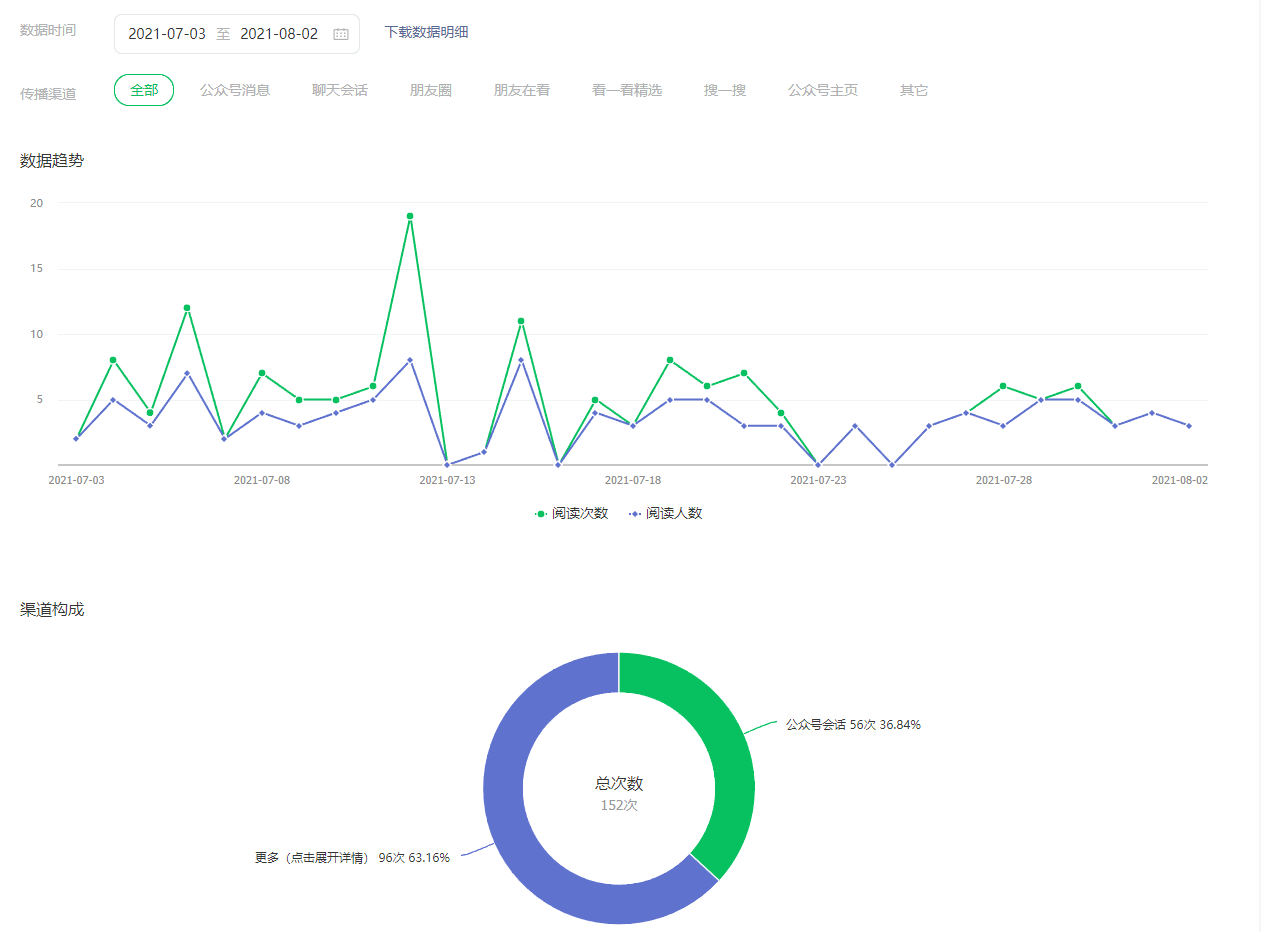Choose the 看一看精选 channel

click(627, 90)
